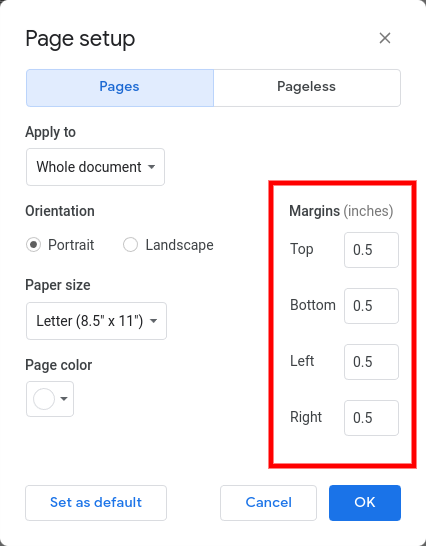Click the Right margin field
Screen dimensions: 426x546
[x=371, y=418]
